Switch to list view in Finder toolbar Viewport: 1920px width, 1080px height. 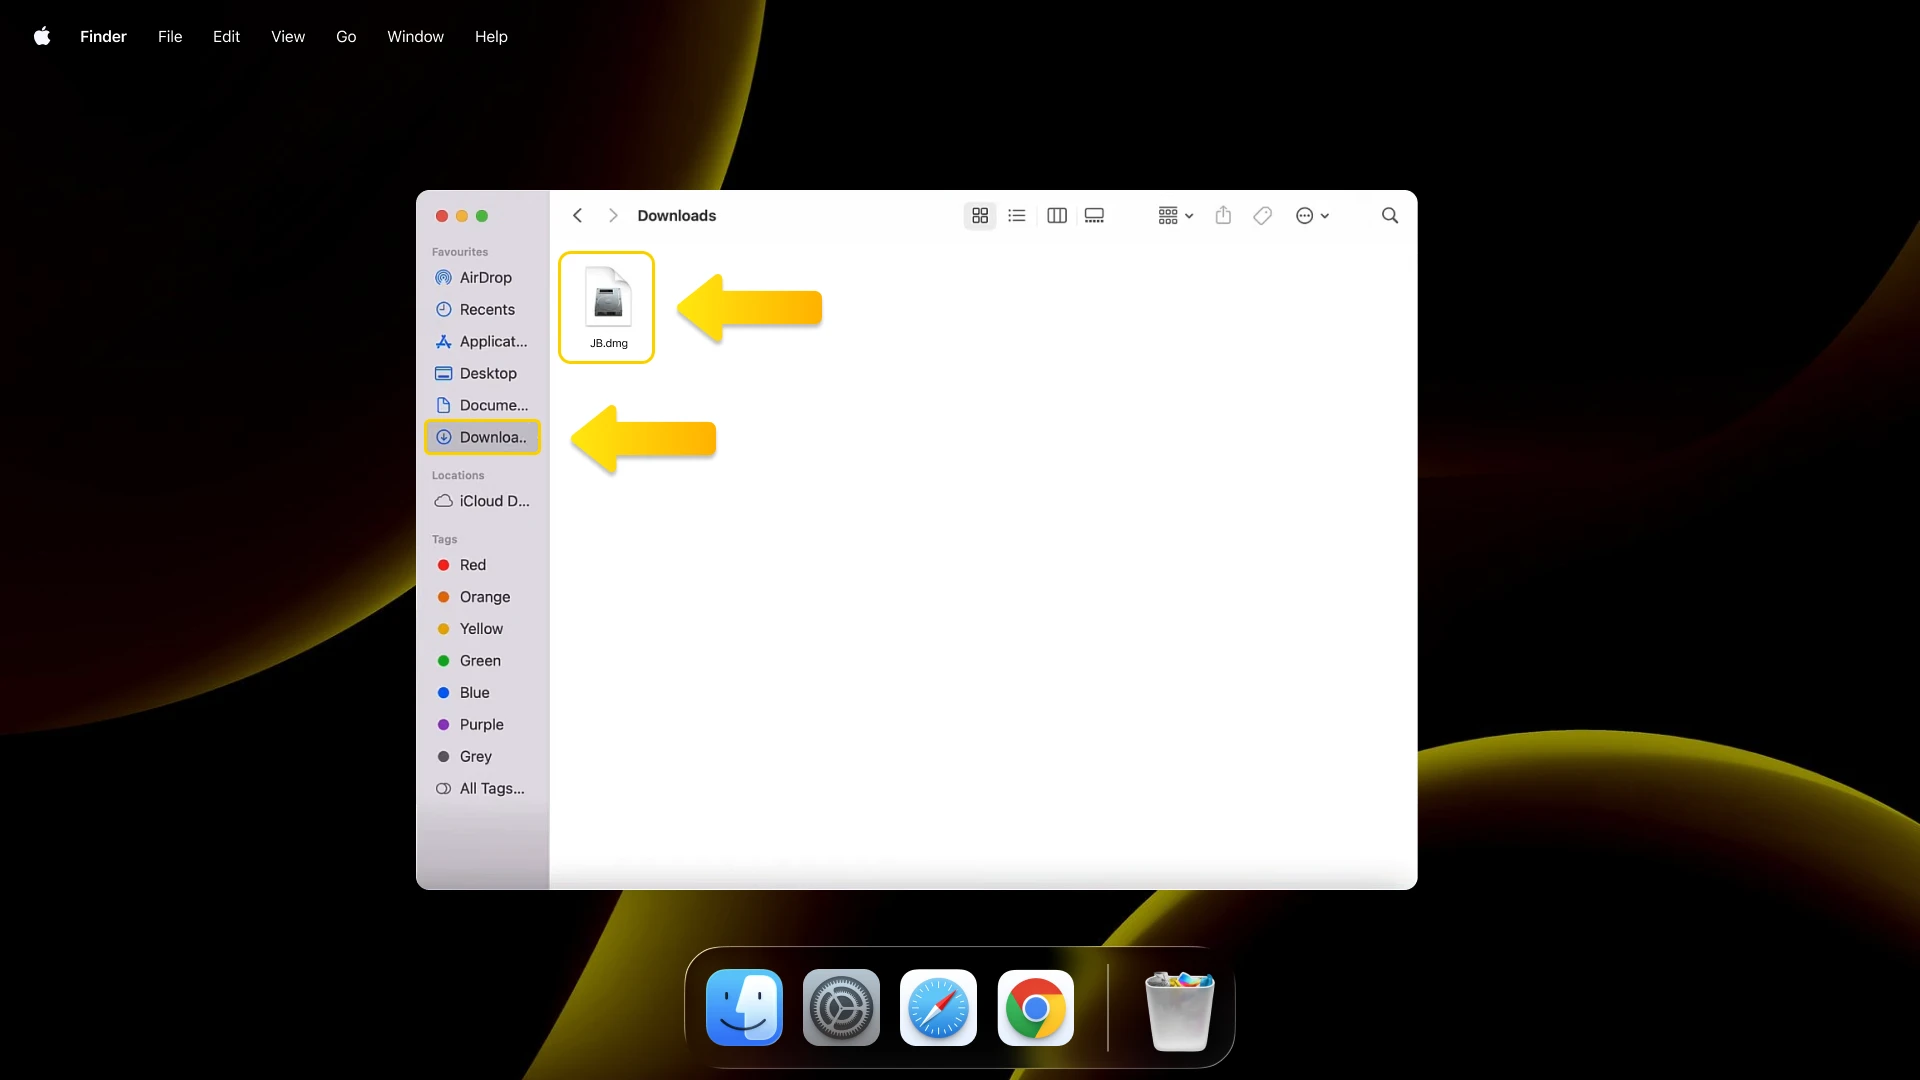(x=1017, y=215)
